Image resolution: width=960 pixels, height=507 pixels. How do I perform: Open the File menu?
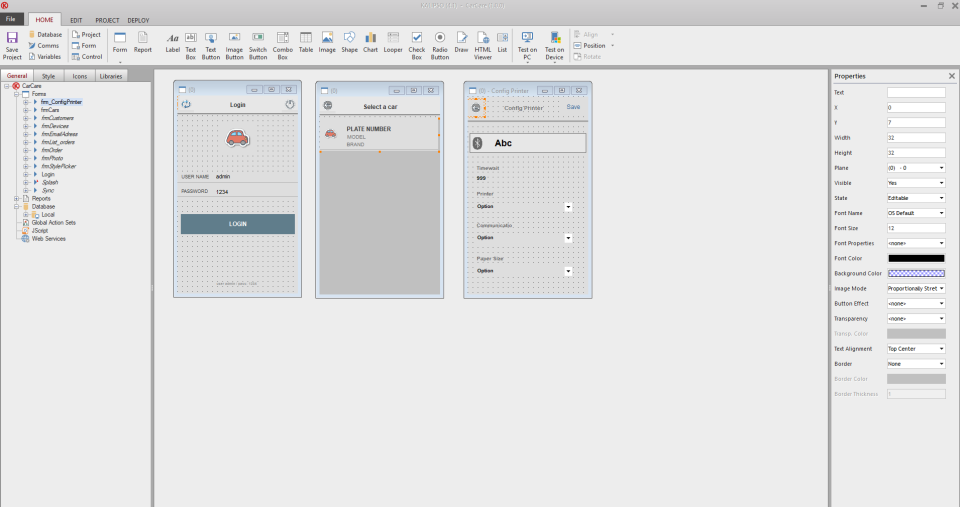(x=11, y=19)
